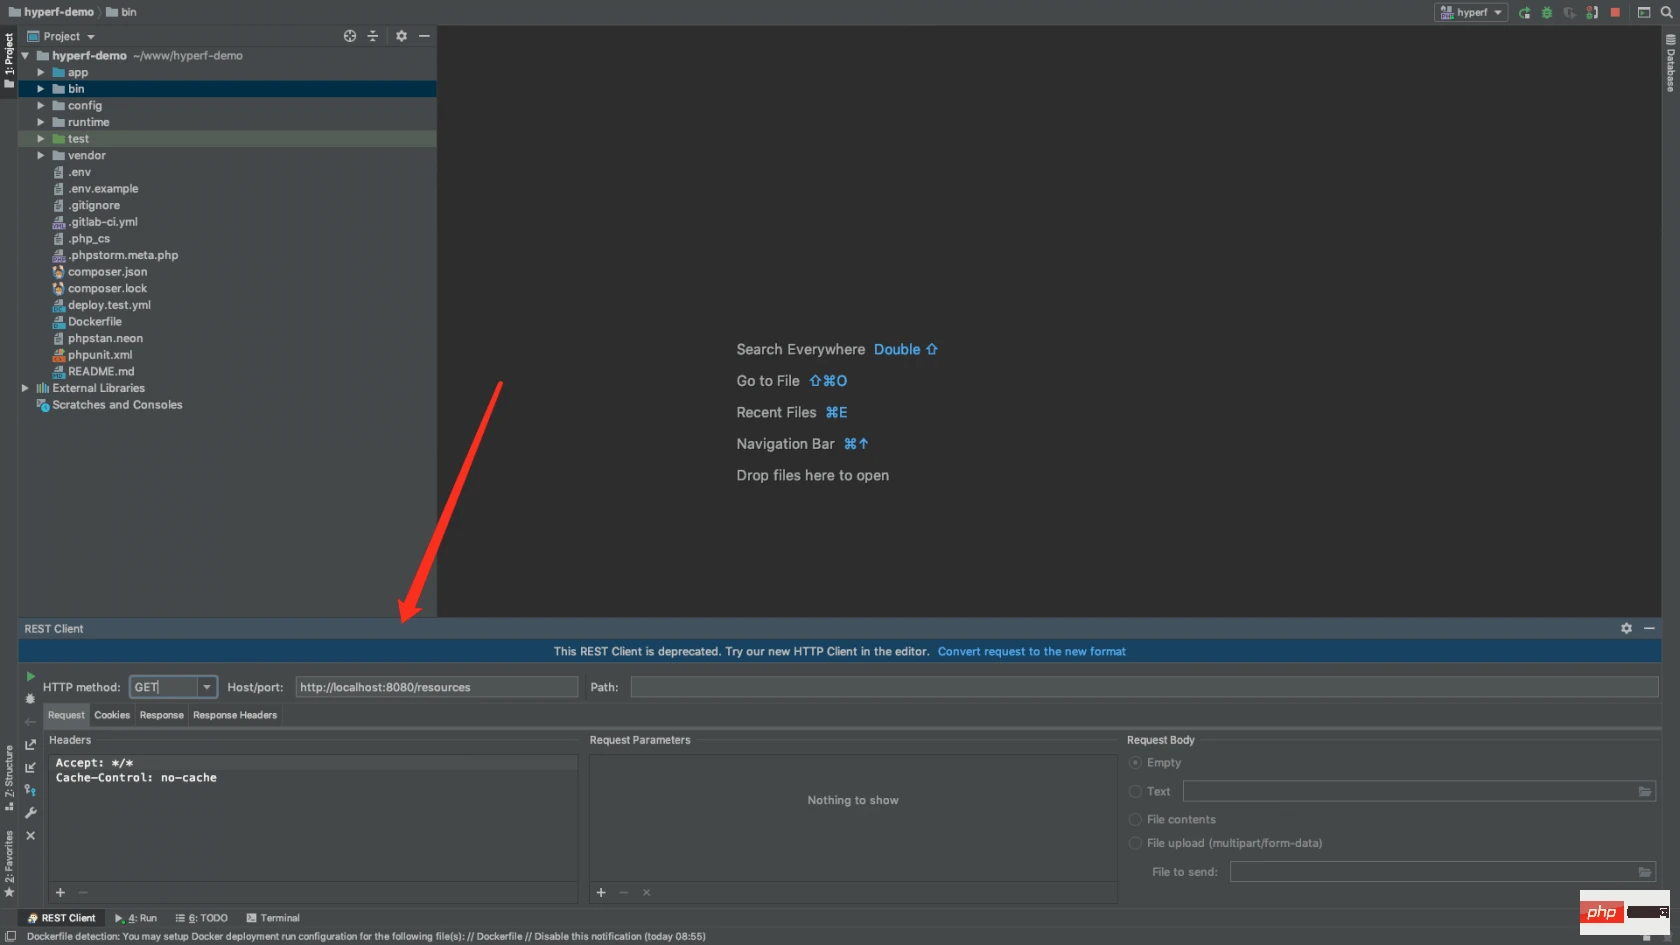
Task: Select the Text request body option
Action: coord(1135,792)
